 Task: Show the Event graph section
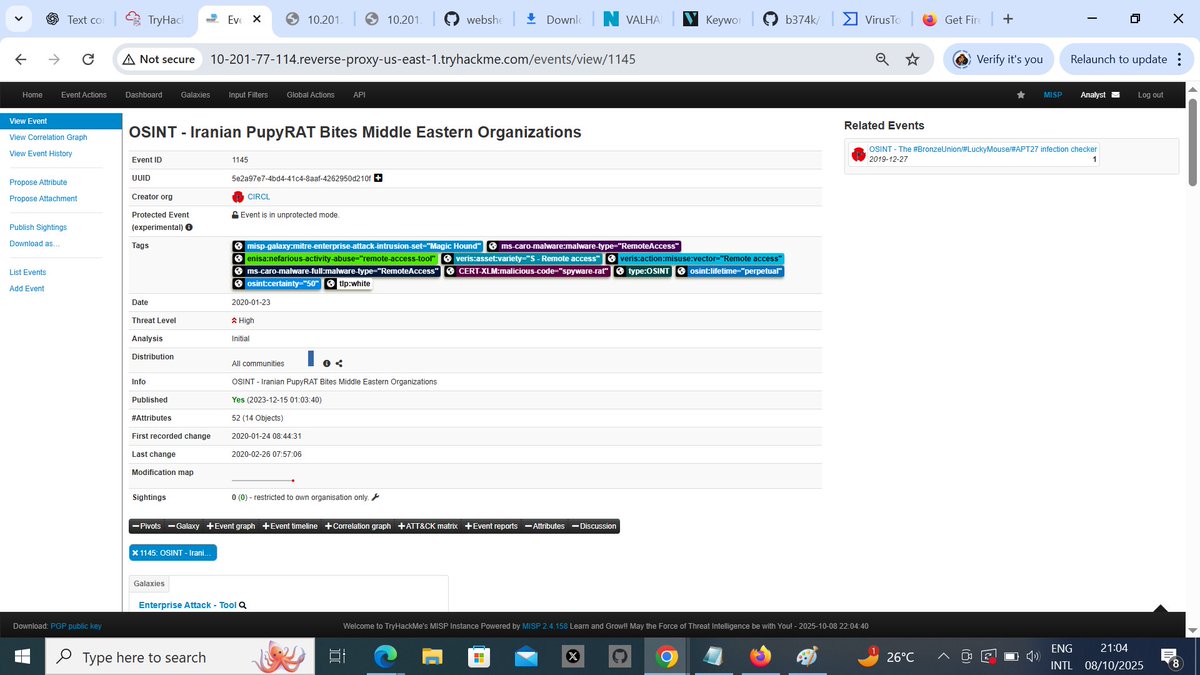(231, 526)
